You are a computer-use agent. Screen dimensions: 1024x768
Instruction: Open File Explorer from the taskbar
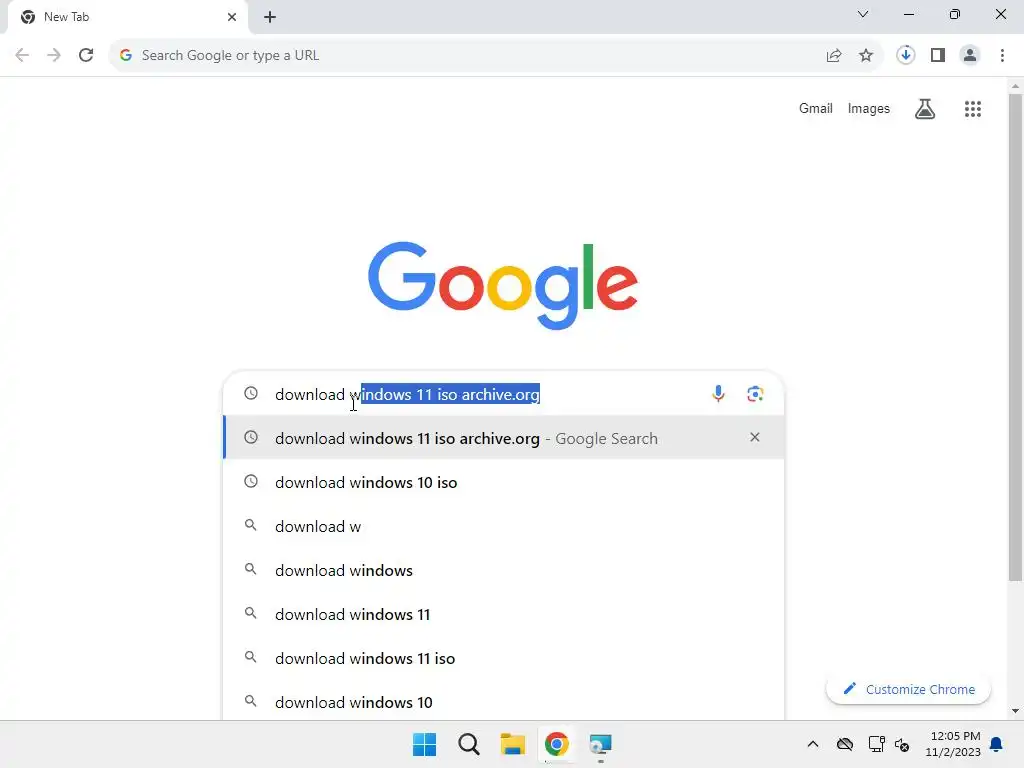click(x=513, y=744)
